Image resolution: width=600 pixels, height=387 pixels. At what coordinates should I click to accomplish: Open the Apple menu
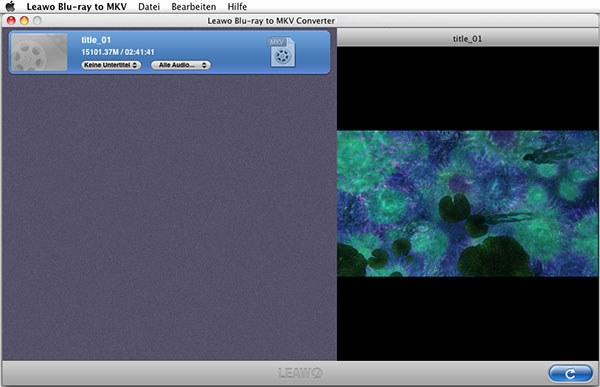tap(10, 7)
